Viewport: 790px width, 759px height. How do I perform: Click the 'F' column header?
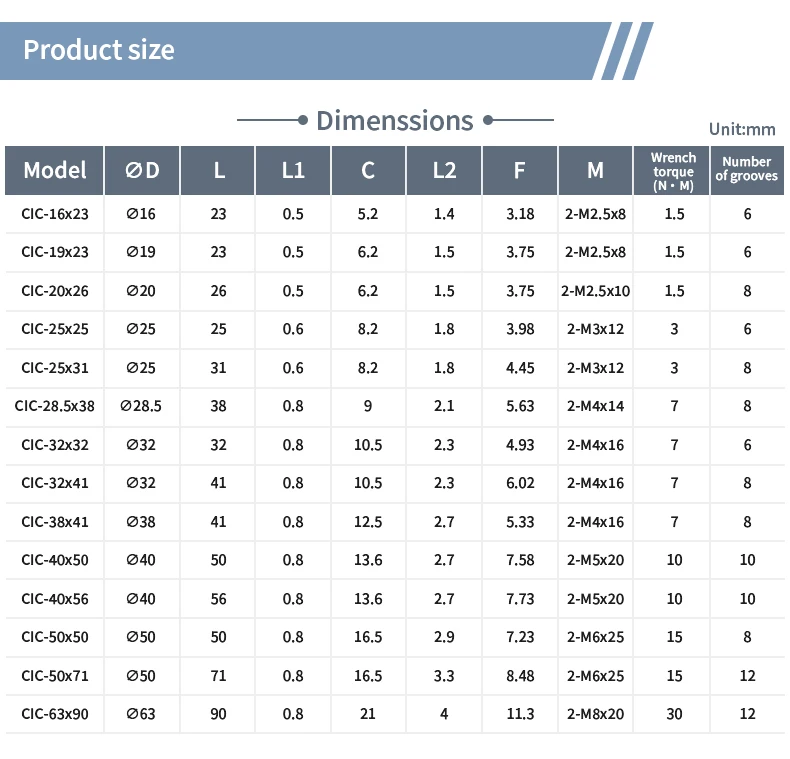pyautogui.click(x=520, y=170)
